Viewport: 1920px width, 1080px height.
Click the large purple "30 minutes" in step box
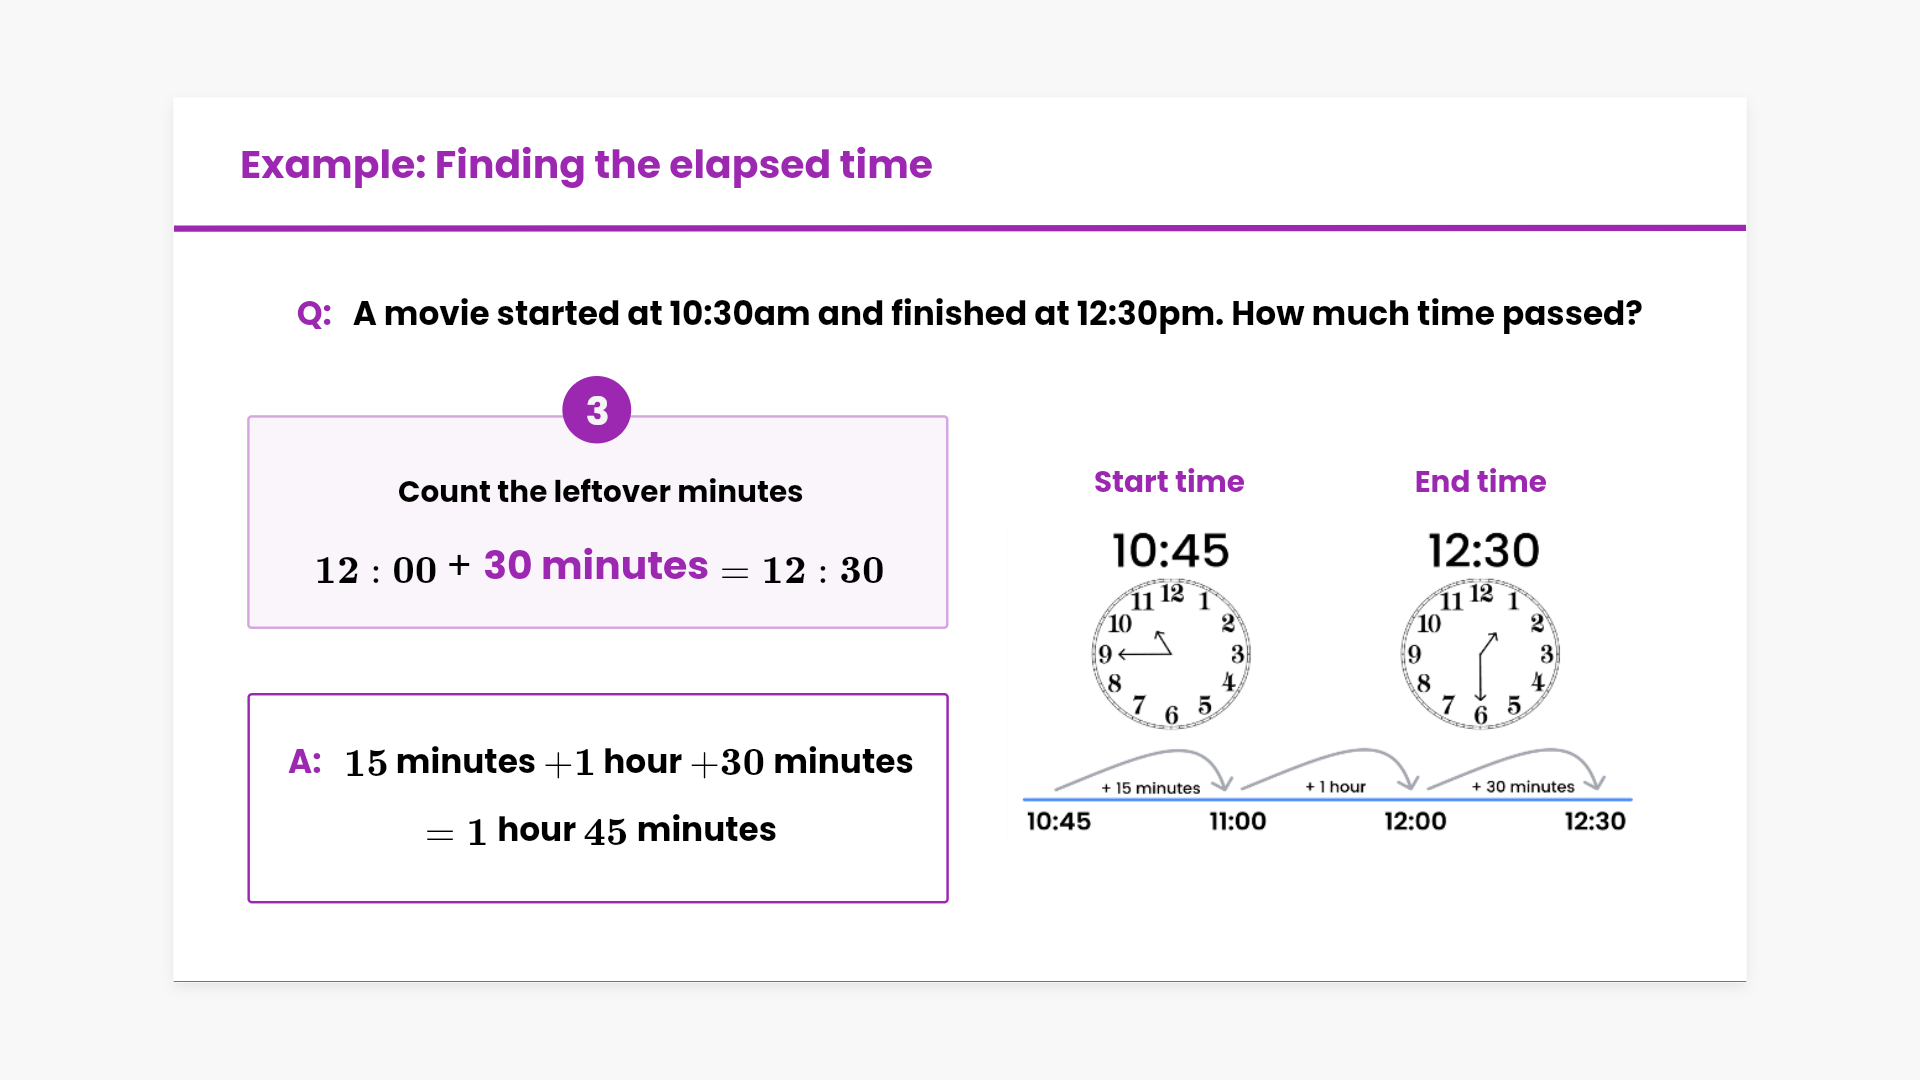[x=596, y=566]
